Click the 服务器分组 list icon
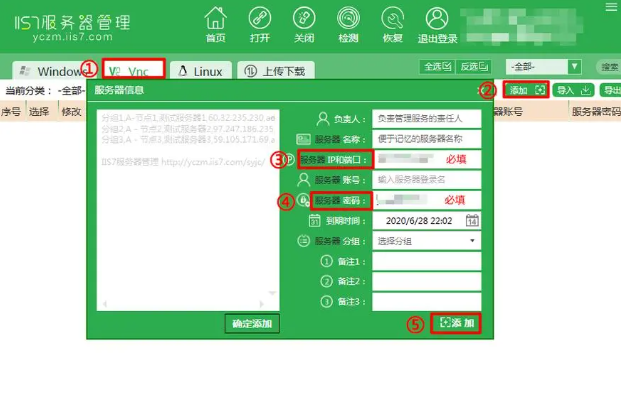621x414 pixels. click(303, 241)
